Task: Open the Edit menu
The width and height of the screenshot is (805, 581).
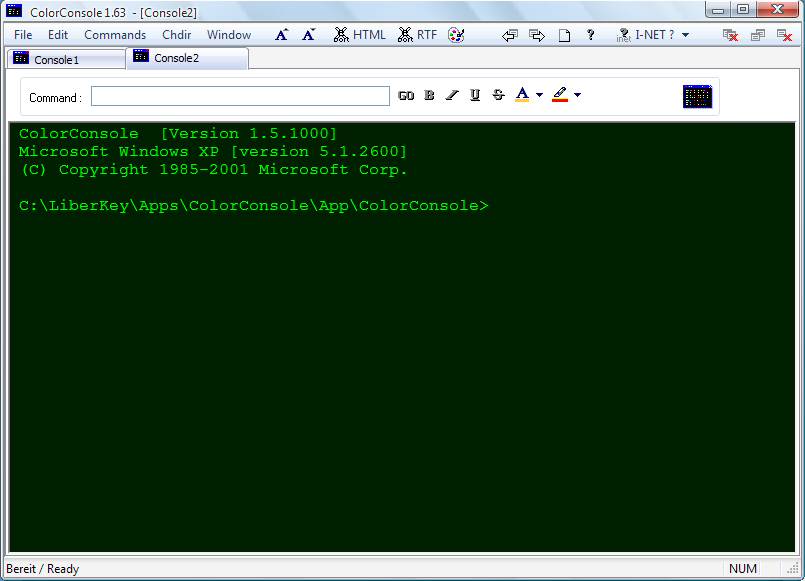Action: coord(58,35)
